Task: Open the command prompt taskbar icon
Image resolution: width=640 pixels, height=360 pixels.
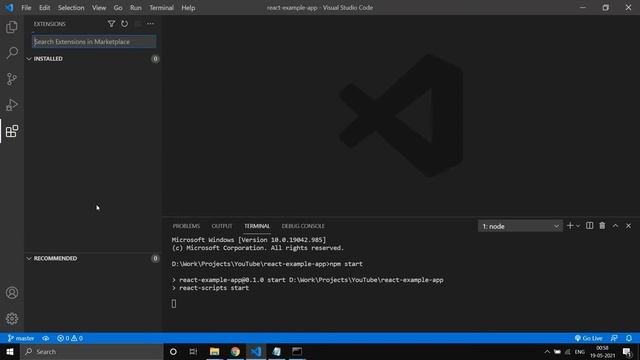Action: pyautogui.click(x=297, y=351)
